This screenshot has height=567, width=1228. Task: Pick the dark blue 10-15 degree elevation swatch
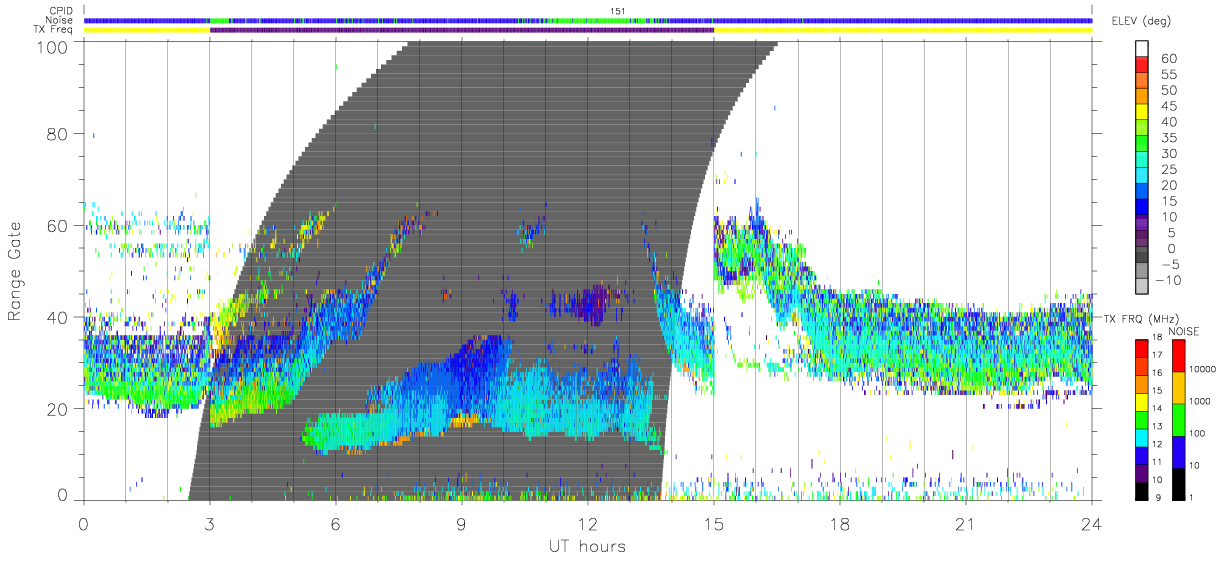click(1142, 207)
